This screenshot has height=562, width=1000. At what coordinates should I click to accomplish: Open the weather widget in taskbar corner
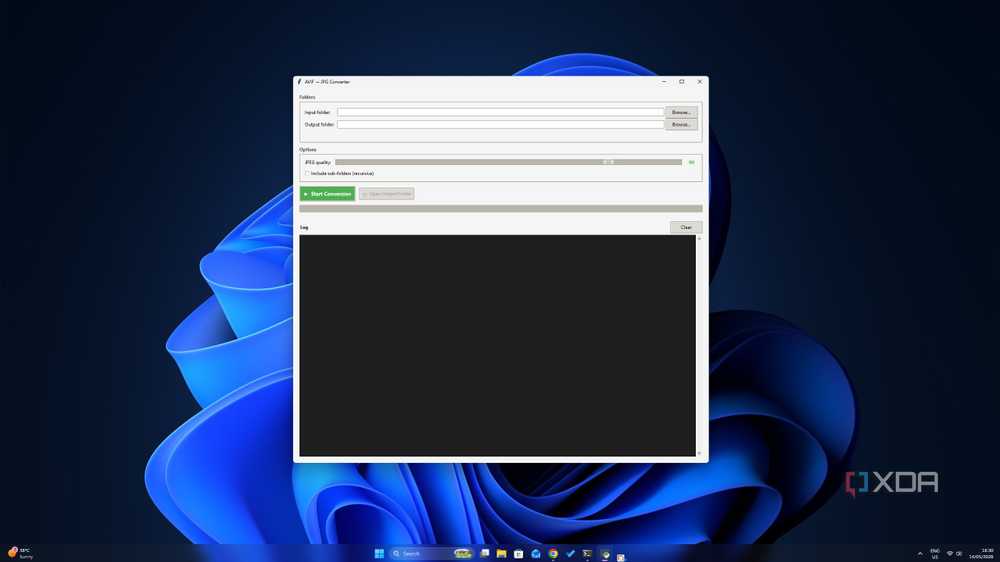tap(19, 553)
